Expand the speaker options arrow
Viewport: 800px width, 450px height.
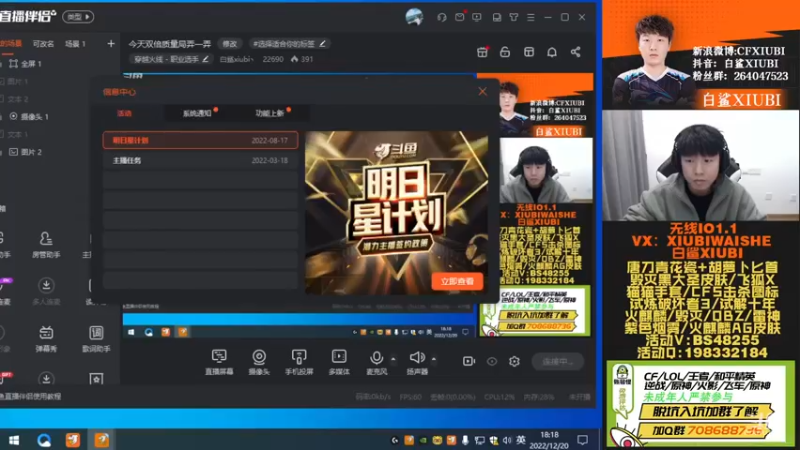[434, 359]
